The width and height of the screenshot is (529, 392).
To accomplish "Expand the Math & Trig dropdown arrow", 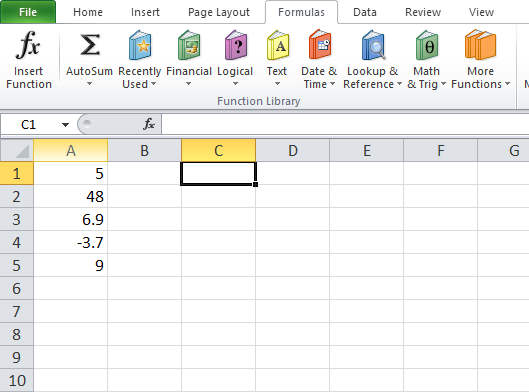I will pyautogui.click(x=443, y=84).
